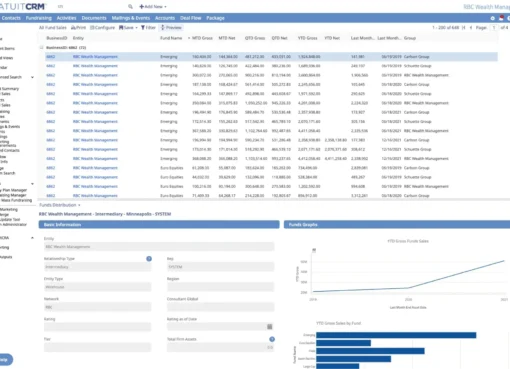
Task: Click the Entity Type field
Action: (x=97, y=287)
